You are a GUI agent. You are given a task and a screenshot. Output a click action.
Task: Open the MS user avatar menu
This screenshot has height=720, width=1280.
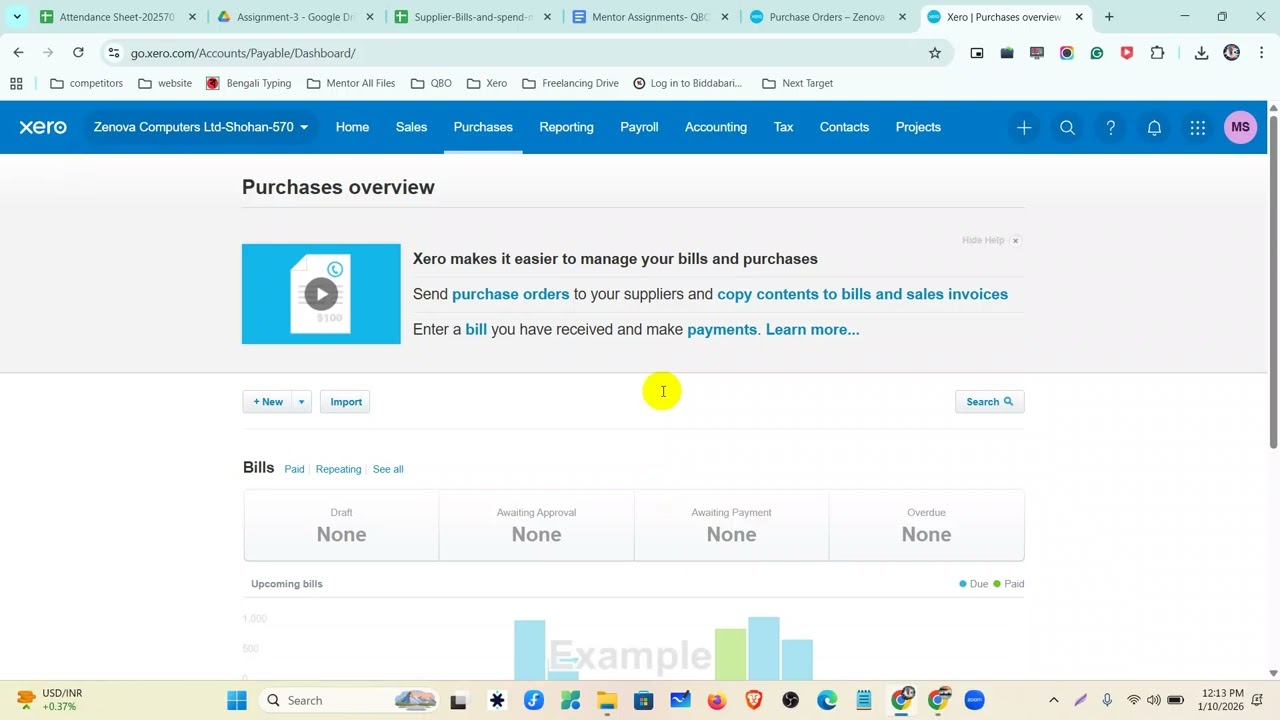(1240, 127)
